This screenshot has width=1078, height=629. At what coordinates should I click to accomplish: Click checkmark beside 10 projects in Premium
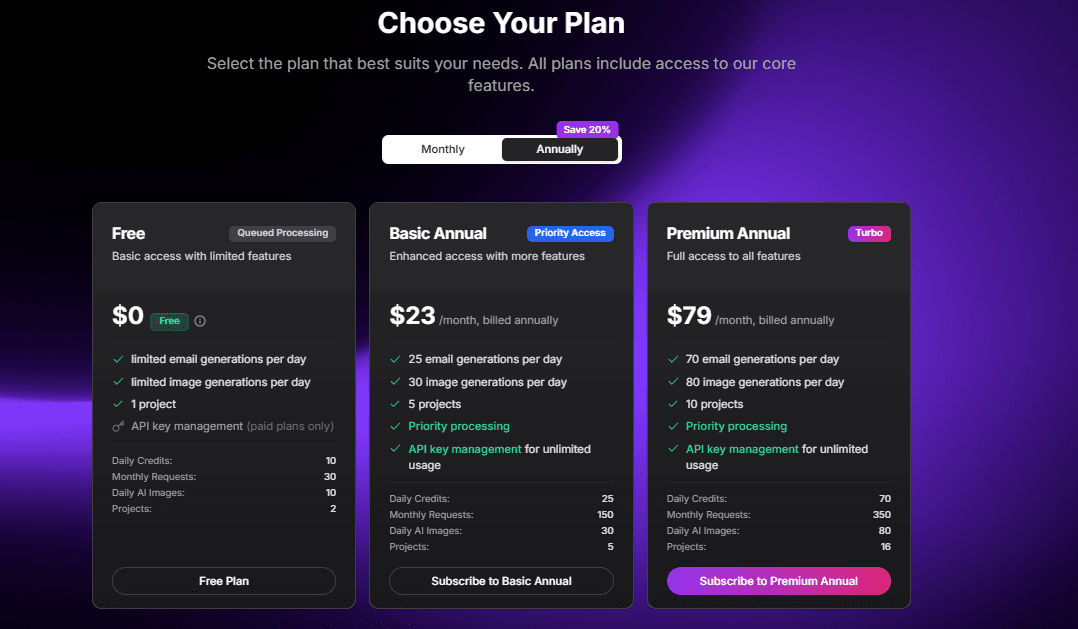[x=673, y=404]
